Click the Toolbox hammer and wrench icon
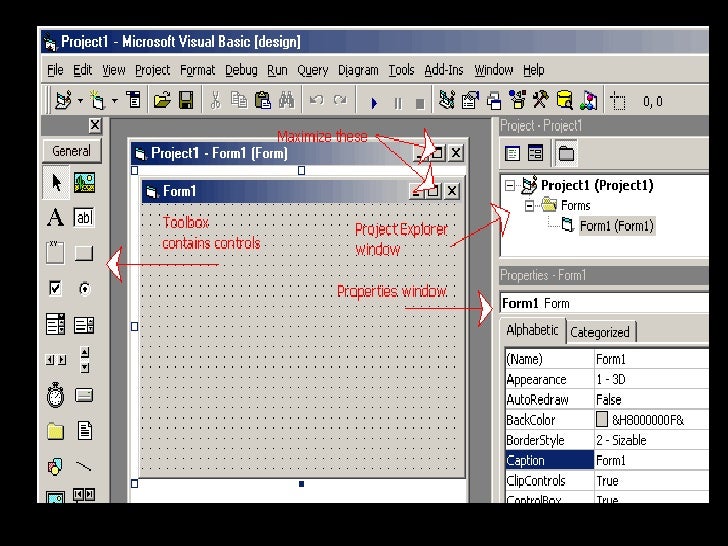Viewport: 728px width, 546px height. point(540,100)
